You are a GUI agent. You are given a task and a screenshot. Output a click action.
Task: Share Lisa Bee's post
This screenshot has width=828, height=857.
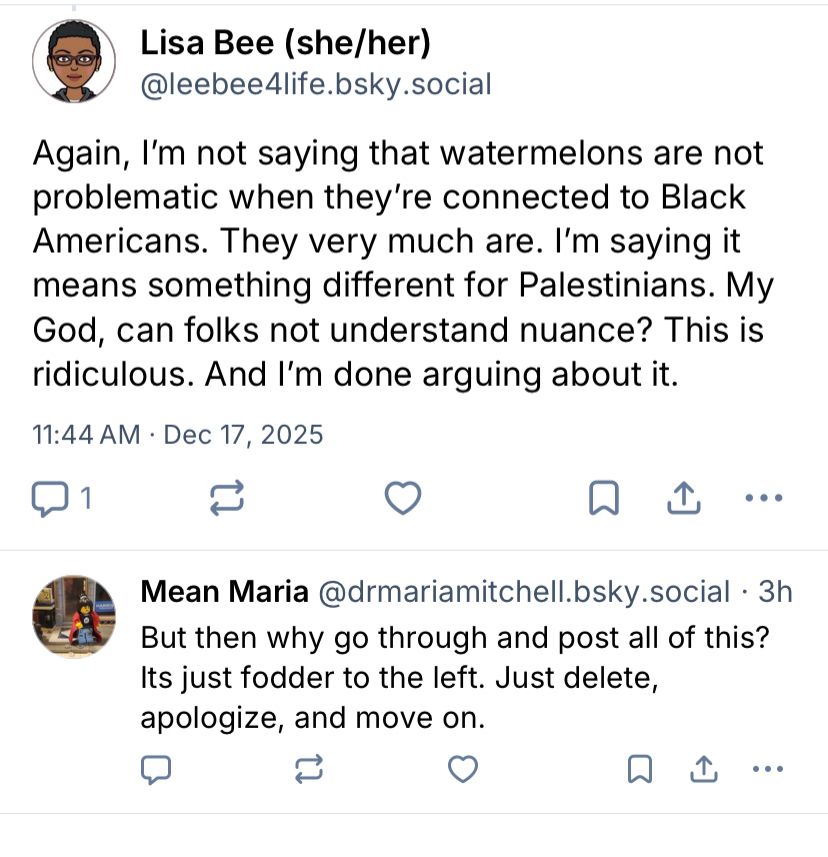[x=683, y=498]
